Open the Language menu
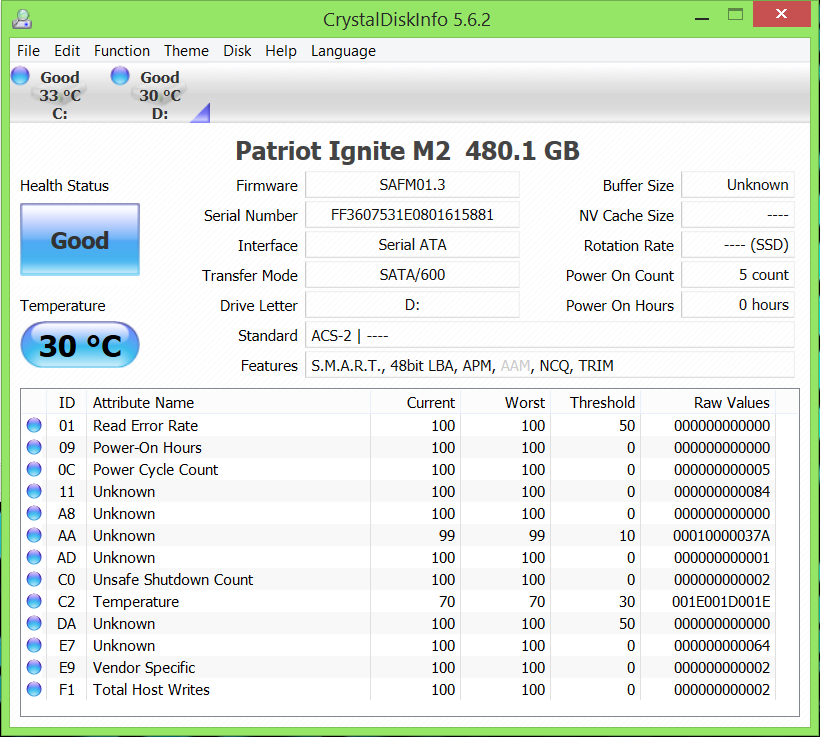This screenshot has width=820, height=737. (343, 51)
